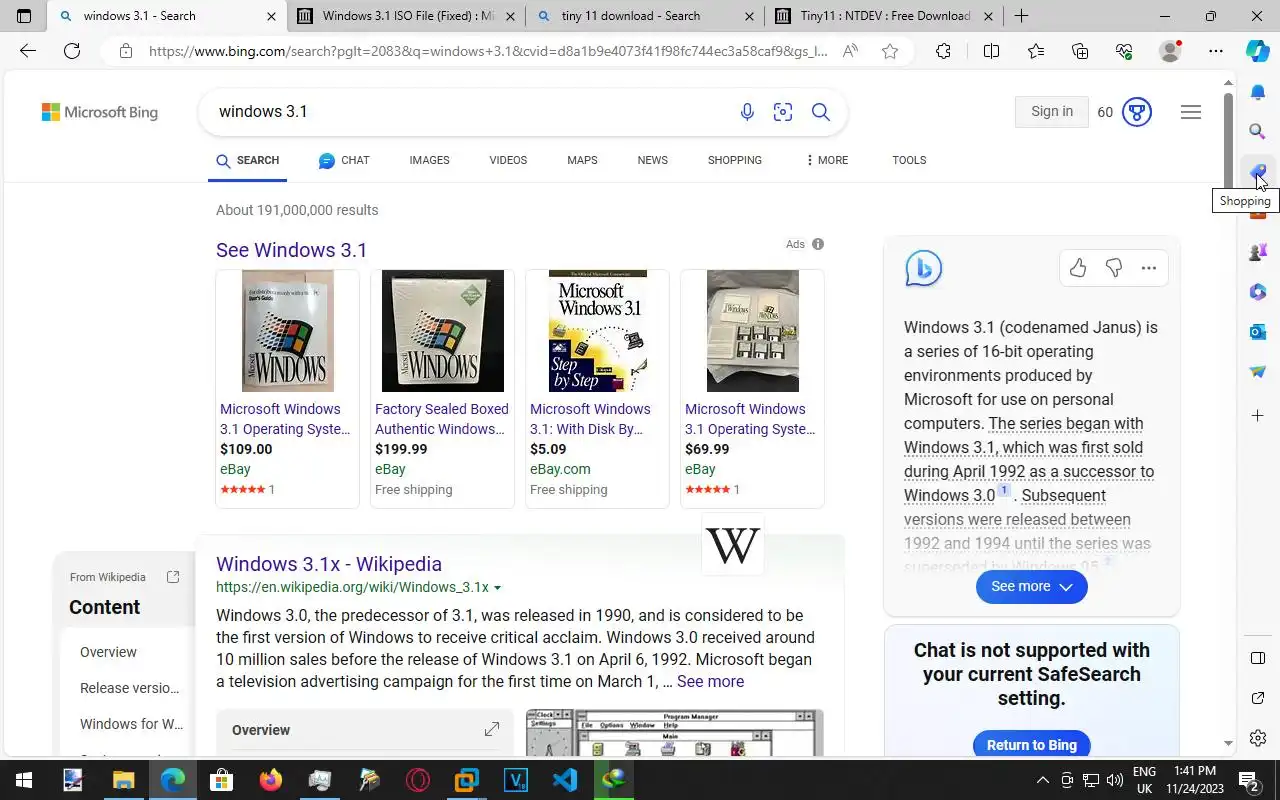Viewport: 1280px width, 800px height.
Task: Expand See more in chat answer
Action: tap(1031, 587)
